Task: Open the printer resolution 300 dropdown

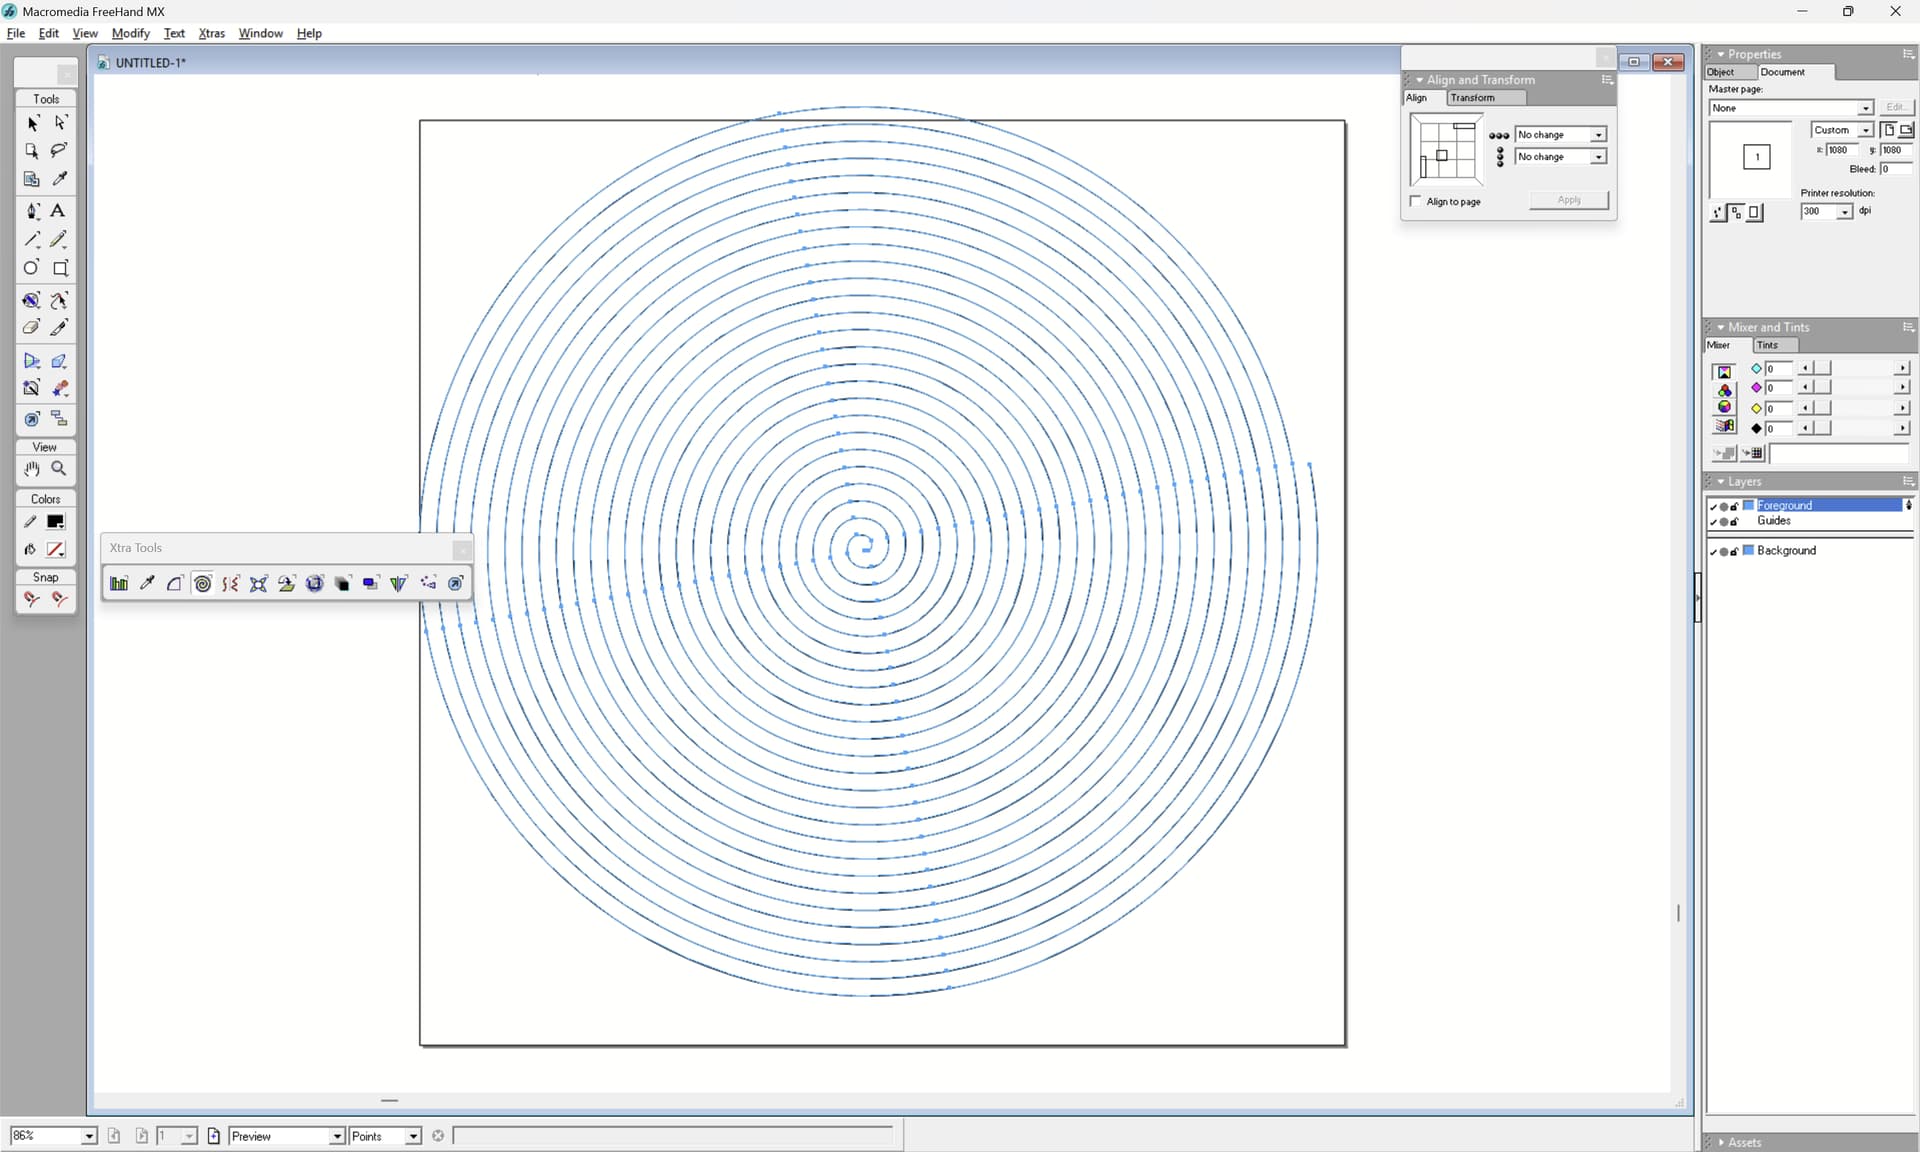Action: (x=1844, y=212)
